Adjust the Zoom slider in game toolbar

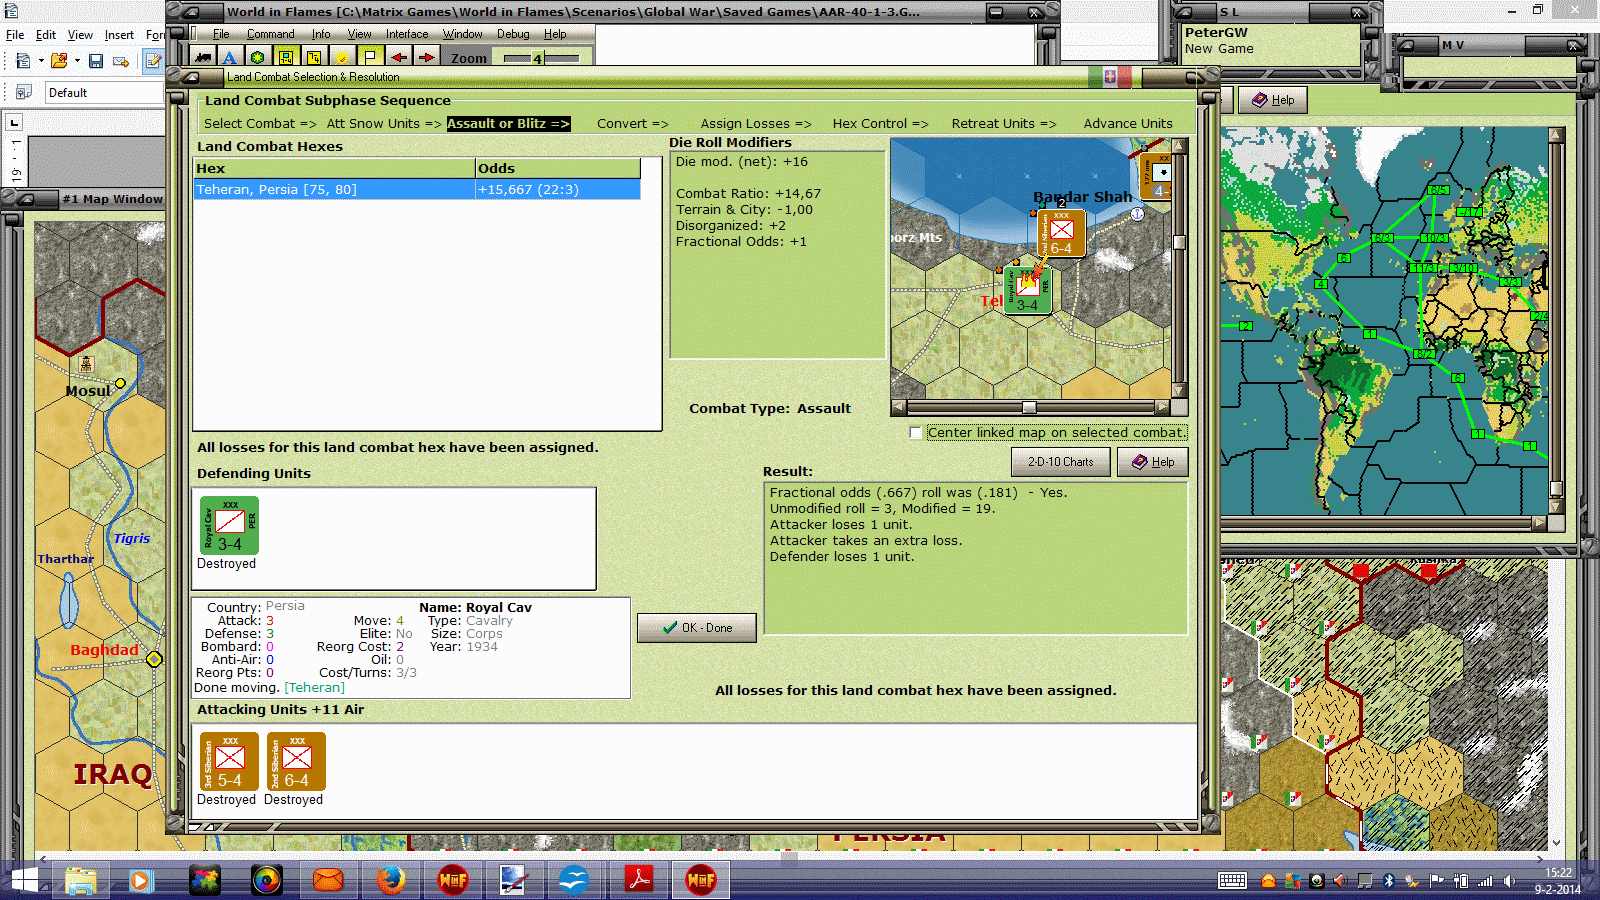pyautogui.click(x=540, y=58)
